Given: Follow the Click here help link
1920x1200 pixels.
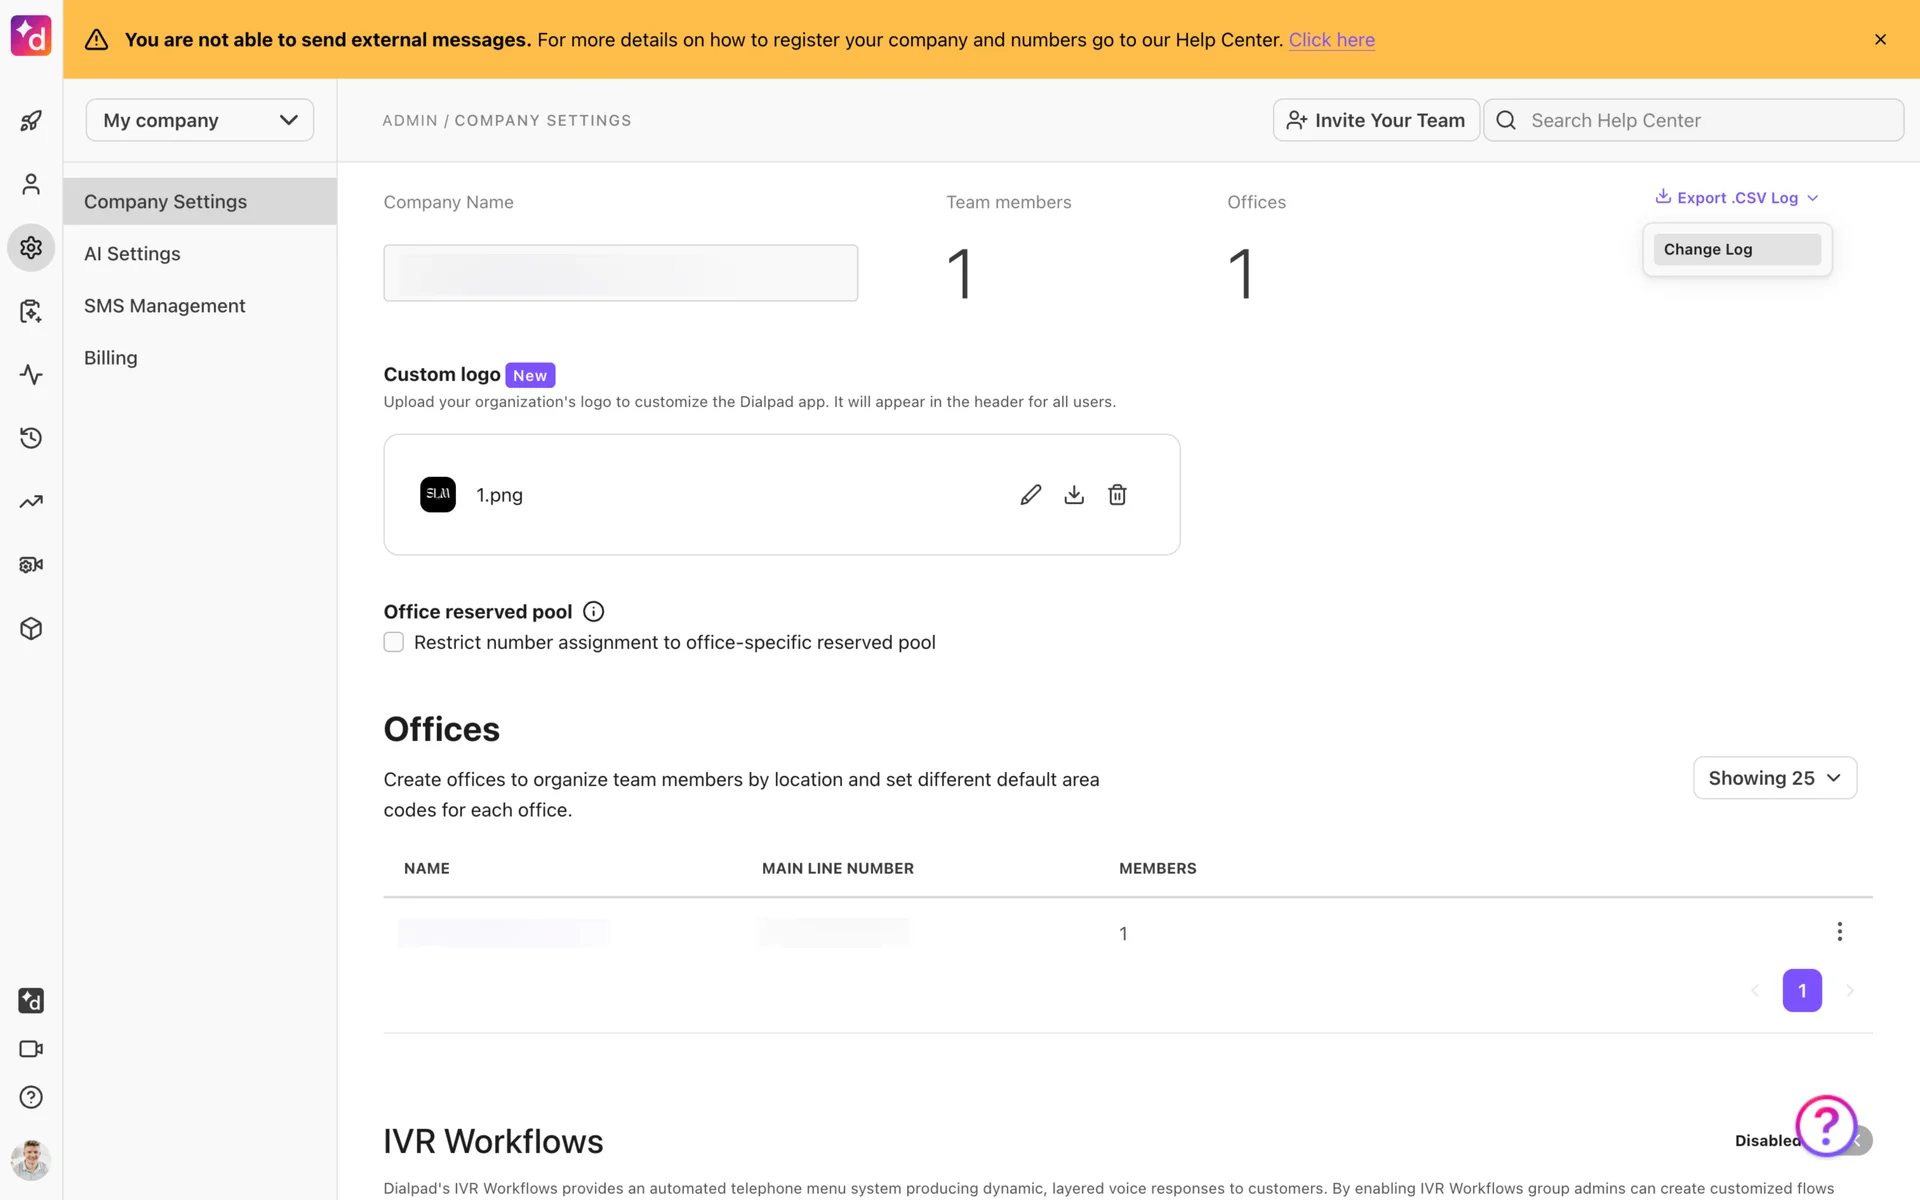Looking at the screenshot, I should pos(1331,40).
